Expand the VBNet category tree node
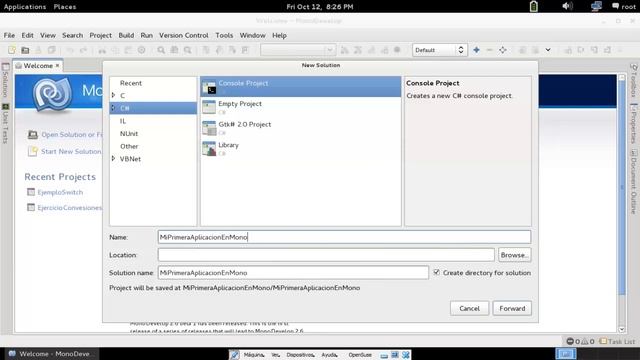This screenshot has width=640, height=360. pyautogui.click(x=113, y=158)
